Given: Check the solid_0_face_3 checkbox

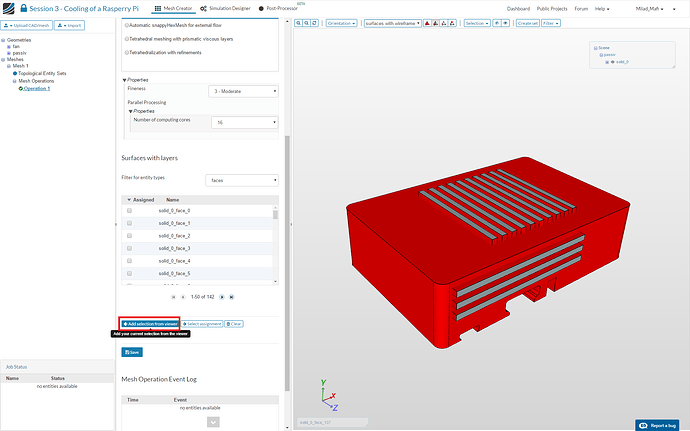Looking at the screenshot, I should pos(129,248).
